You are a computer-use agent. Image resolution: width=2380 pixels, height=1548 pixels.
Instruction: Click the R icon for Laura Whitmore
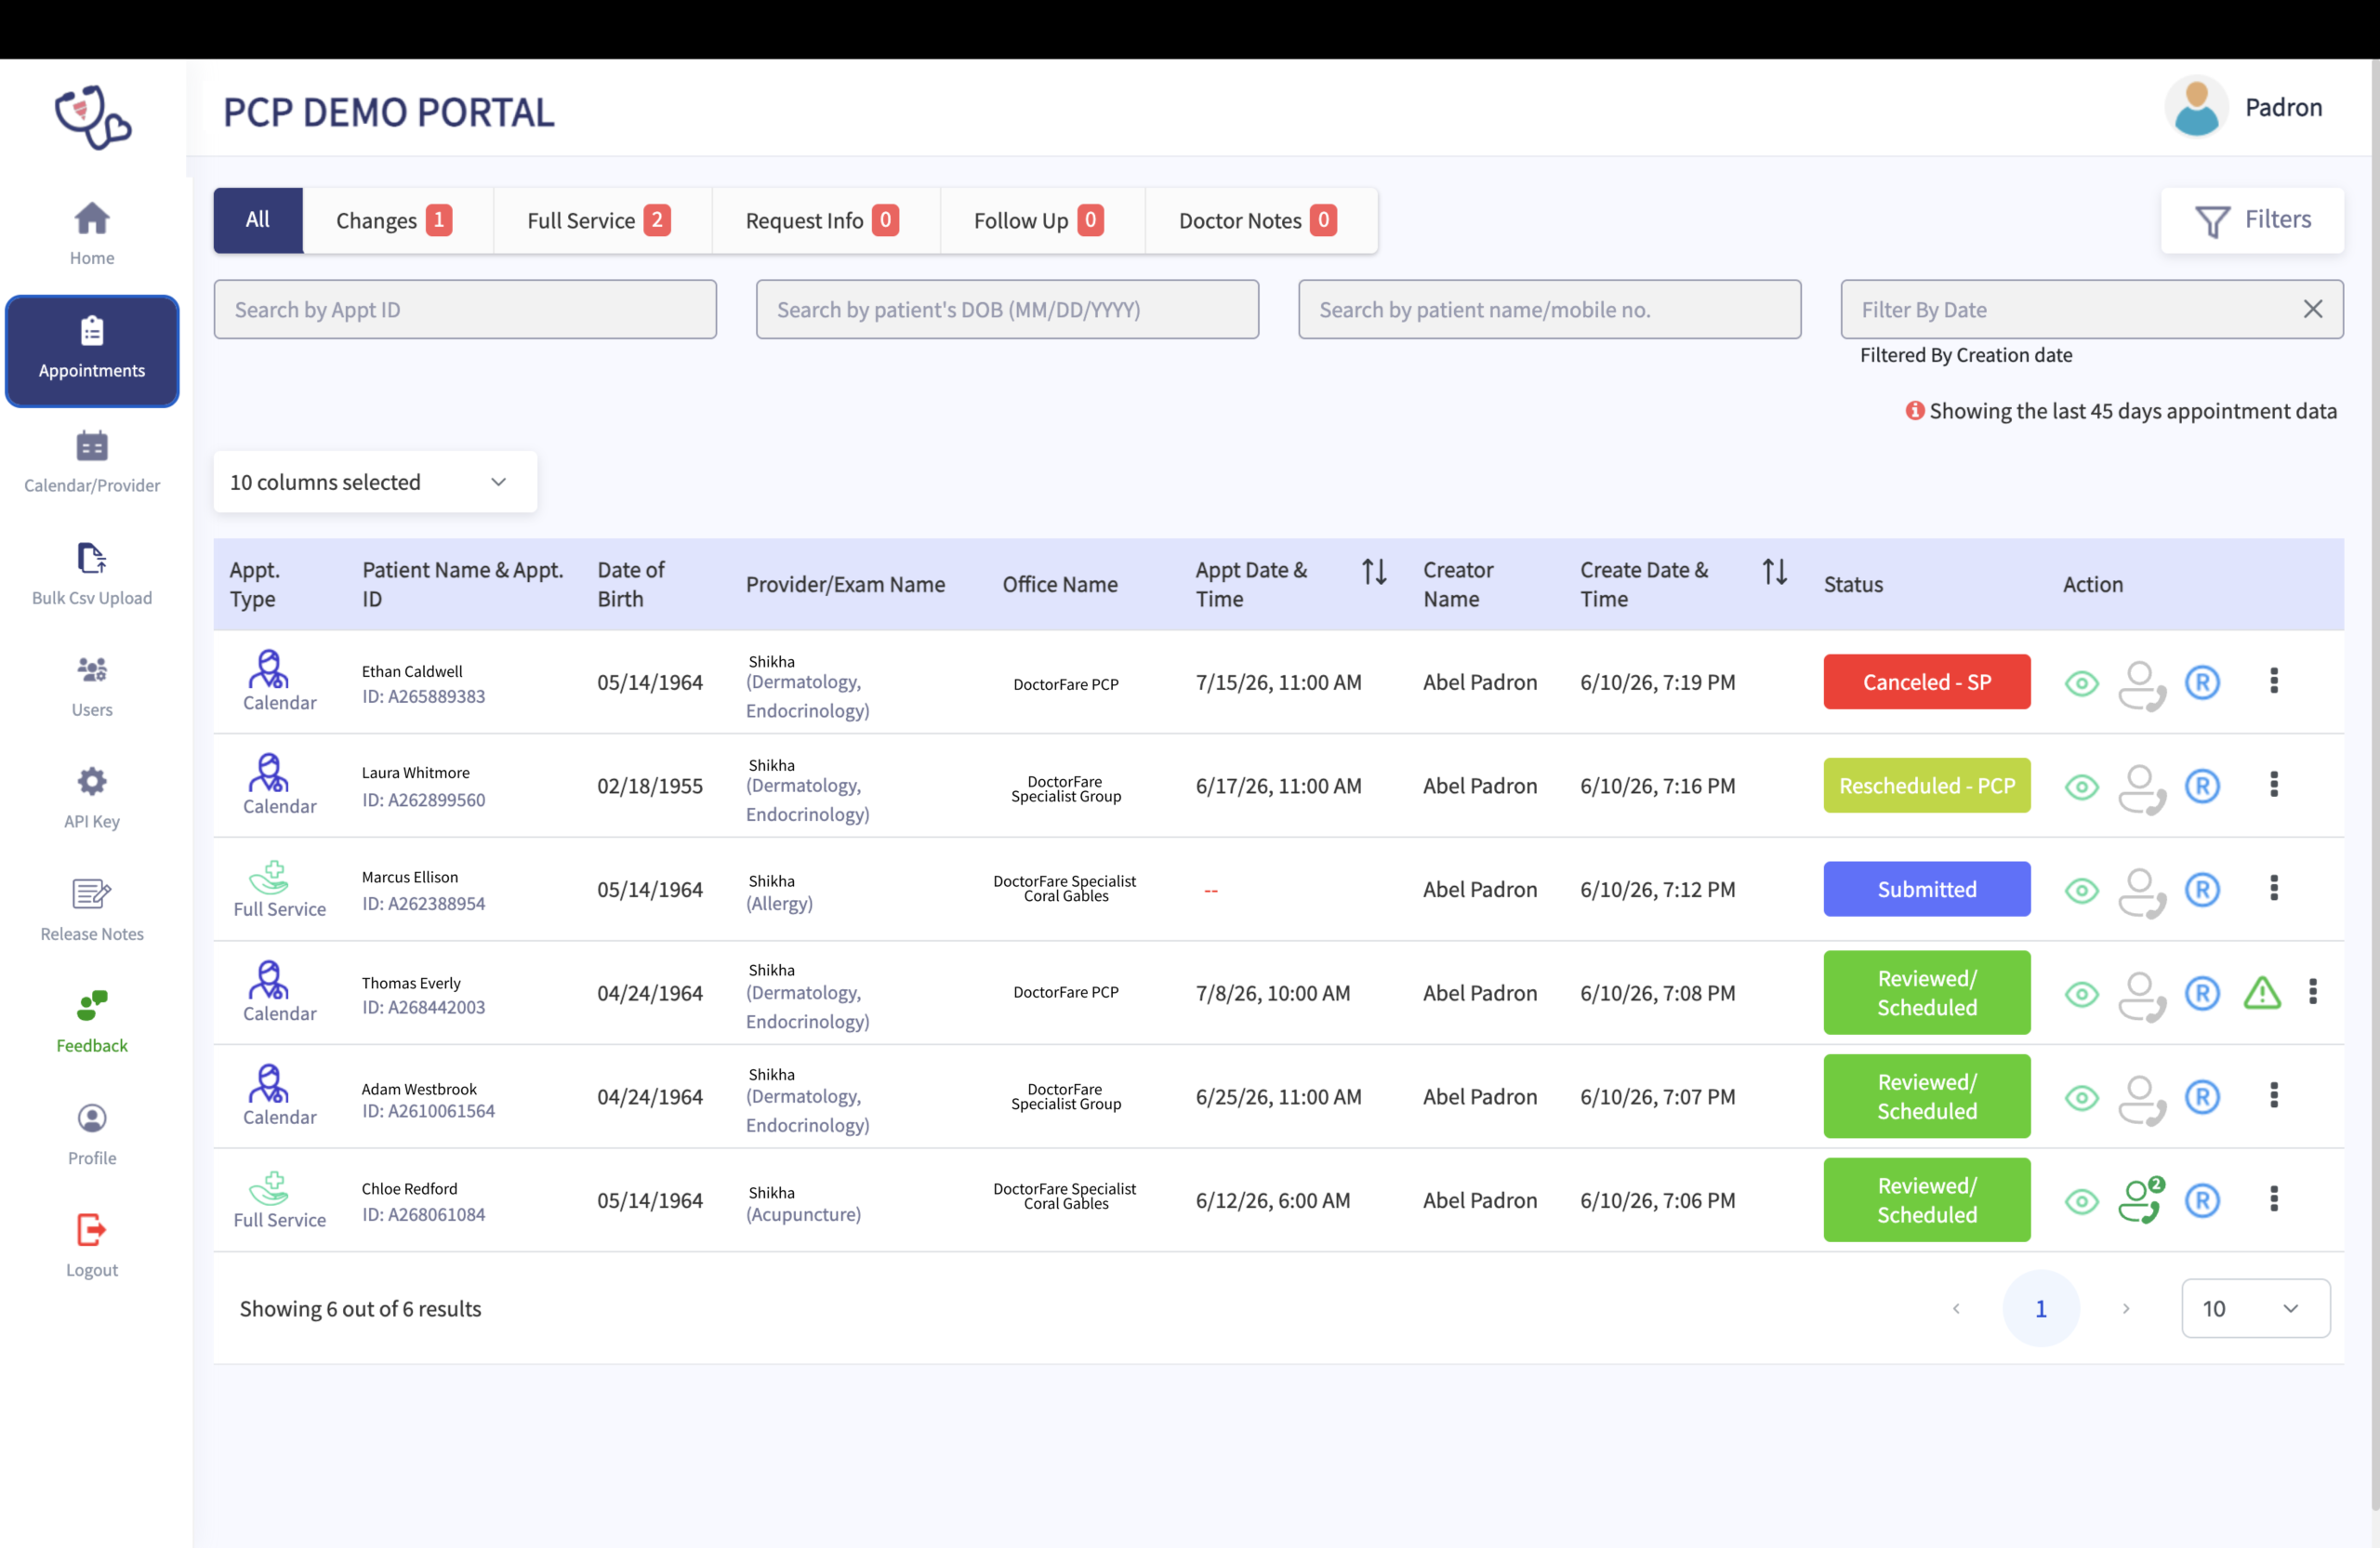coord(2202,786)
